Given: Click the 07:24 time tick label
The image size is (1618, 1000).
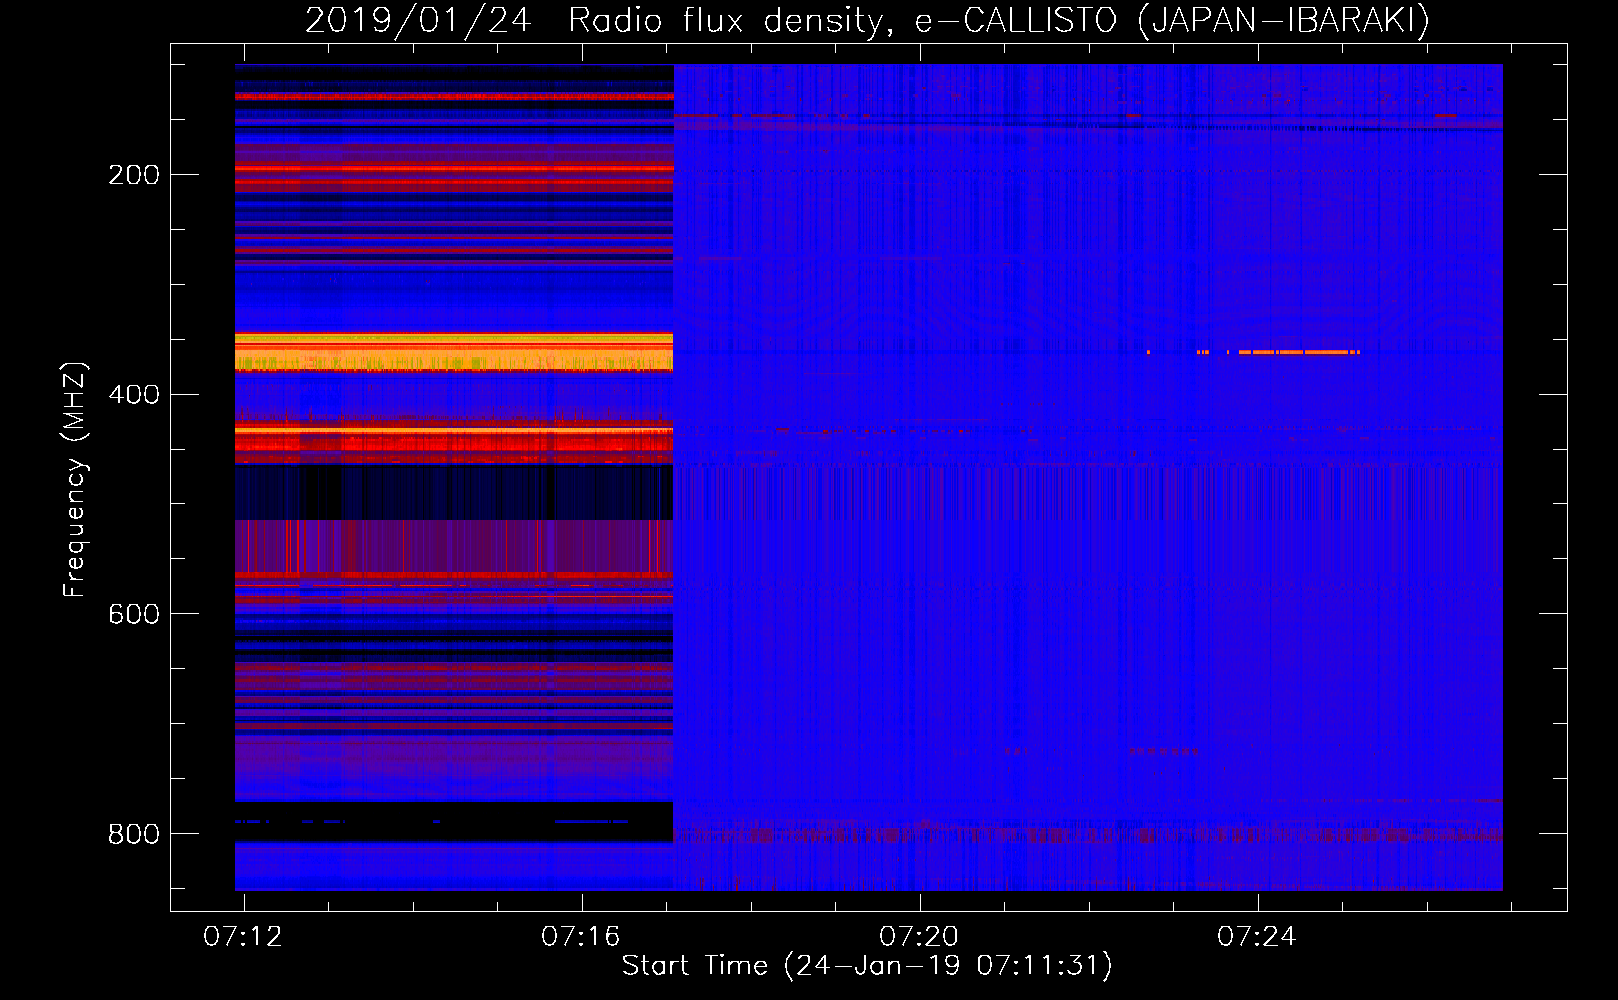Looking at the screenshot, I should click(1257, 937).
